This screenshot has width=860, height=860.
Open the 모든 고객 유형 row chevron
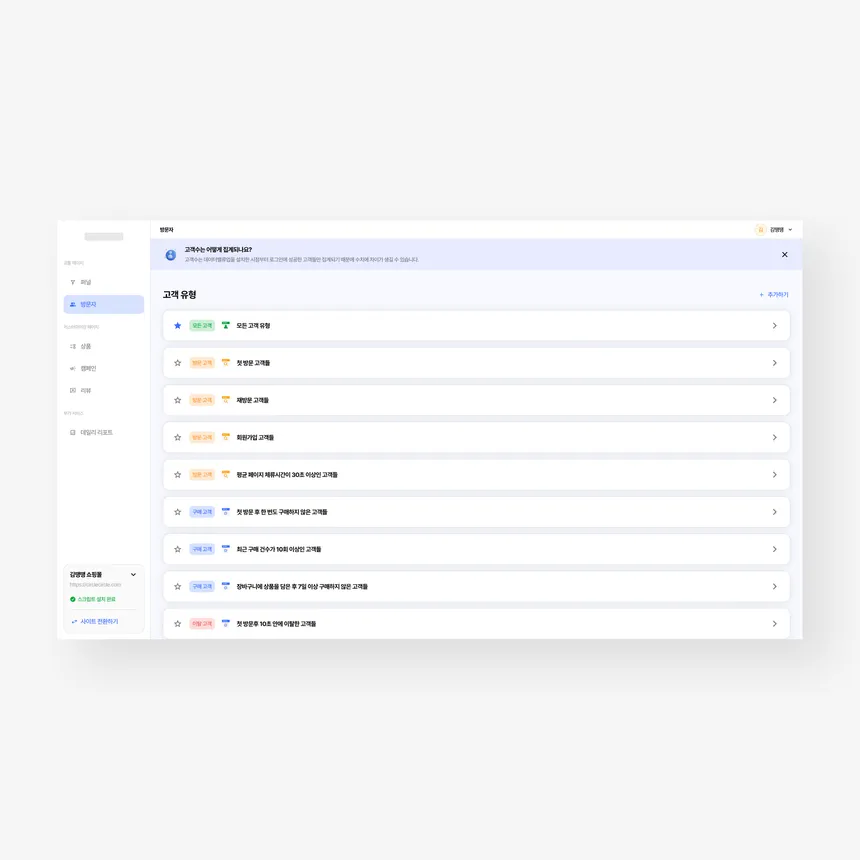pos(774,326)
